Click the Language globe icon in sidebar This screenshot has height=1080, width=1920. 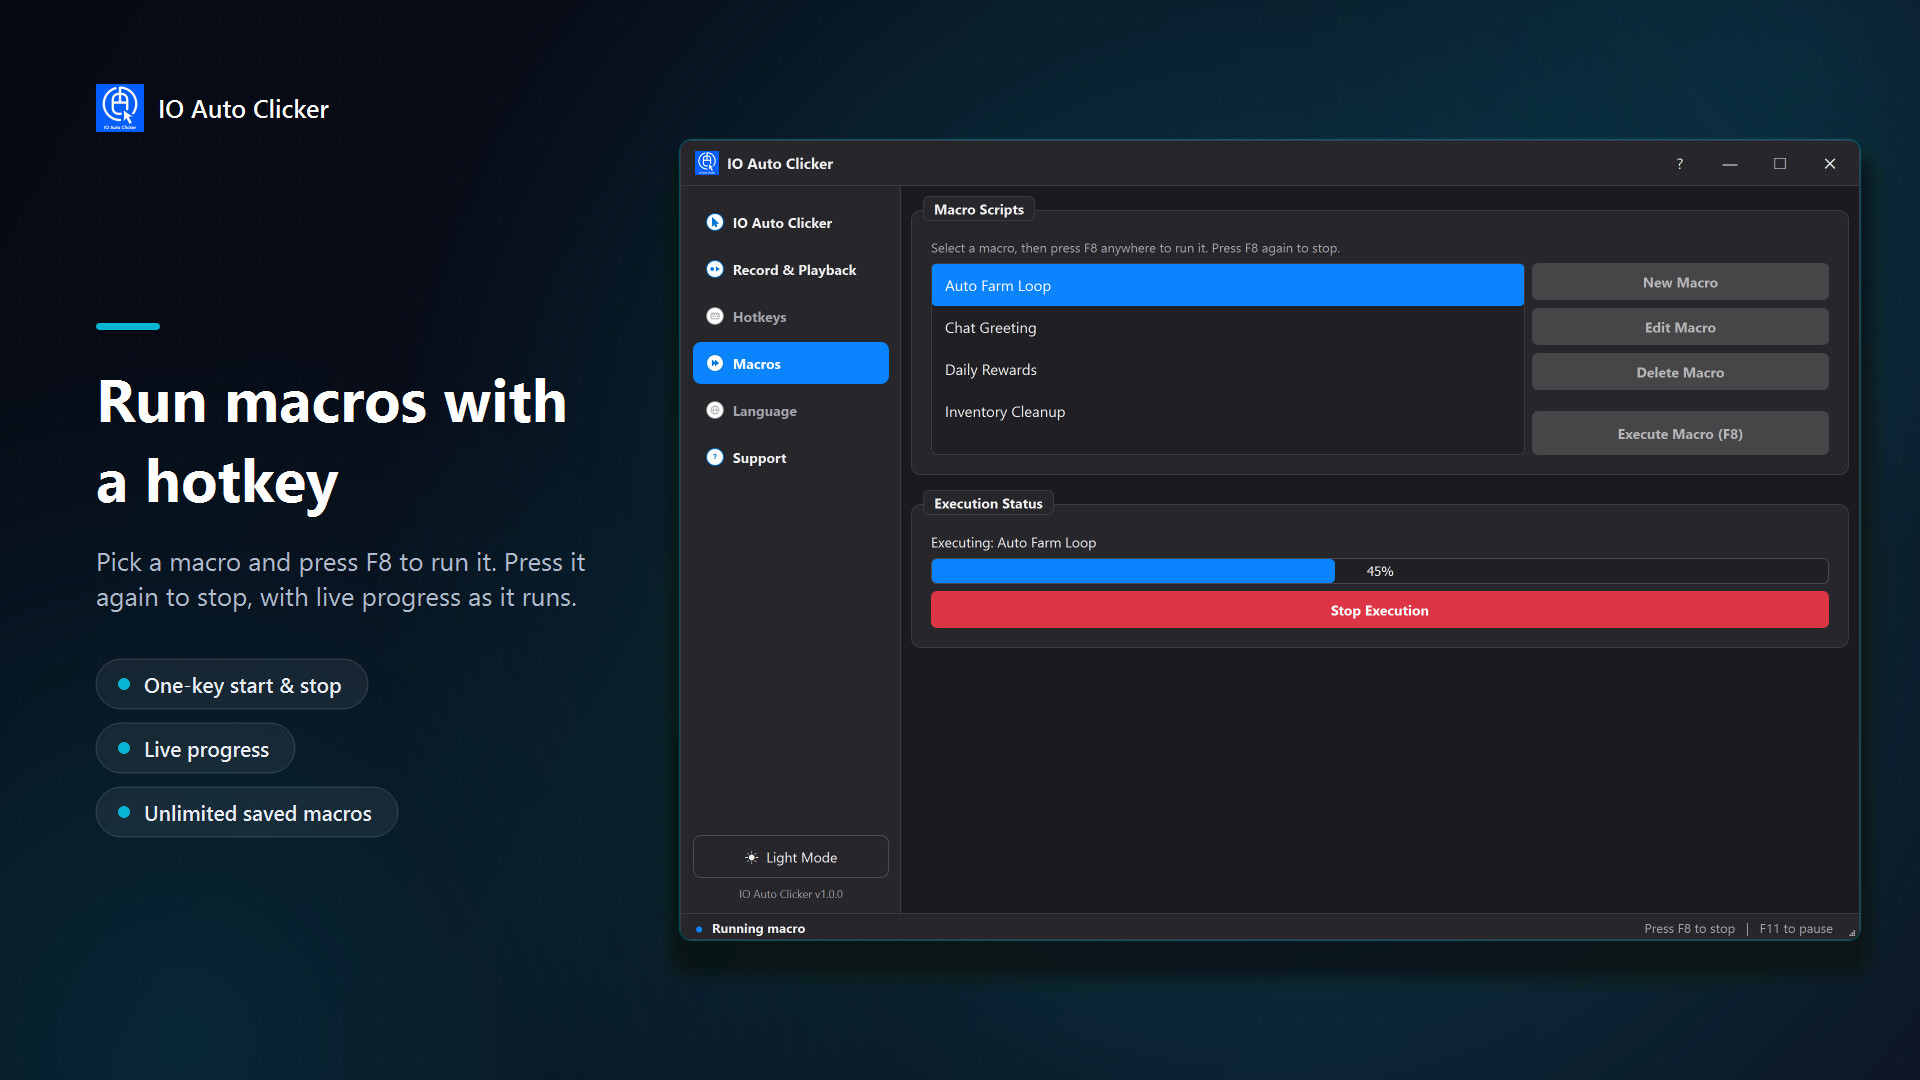point(715,410)
